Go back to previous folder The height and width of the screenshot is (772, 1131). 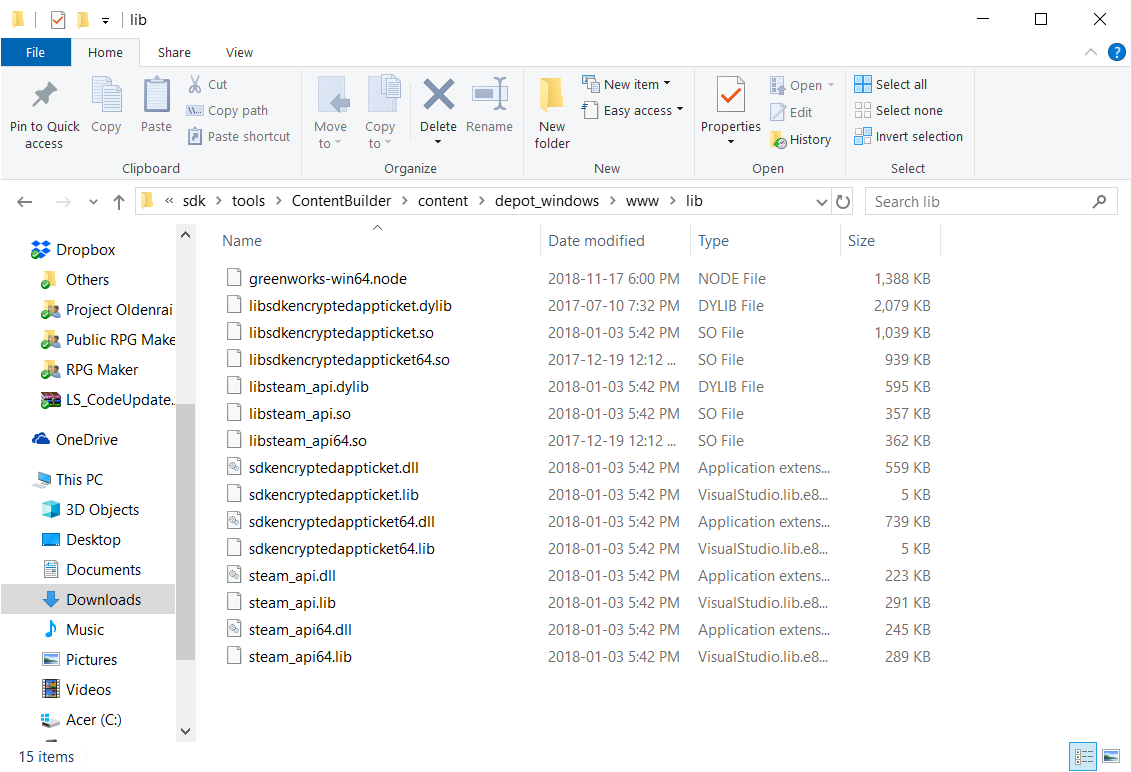(25, 202)
